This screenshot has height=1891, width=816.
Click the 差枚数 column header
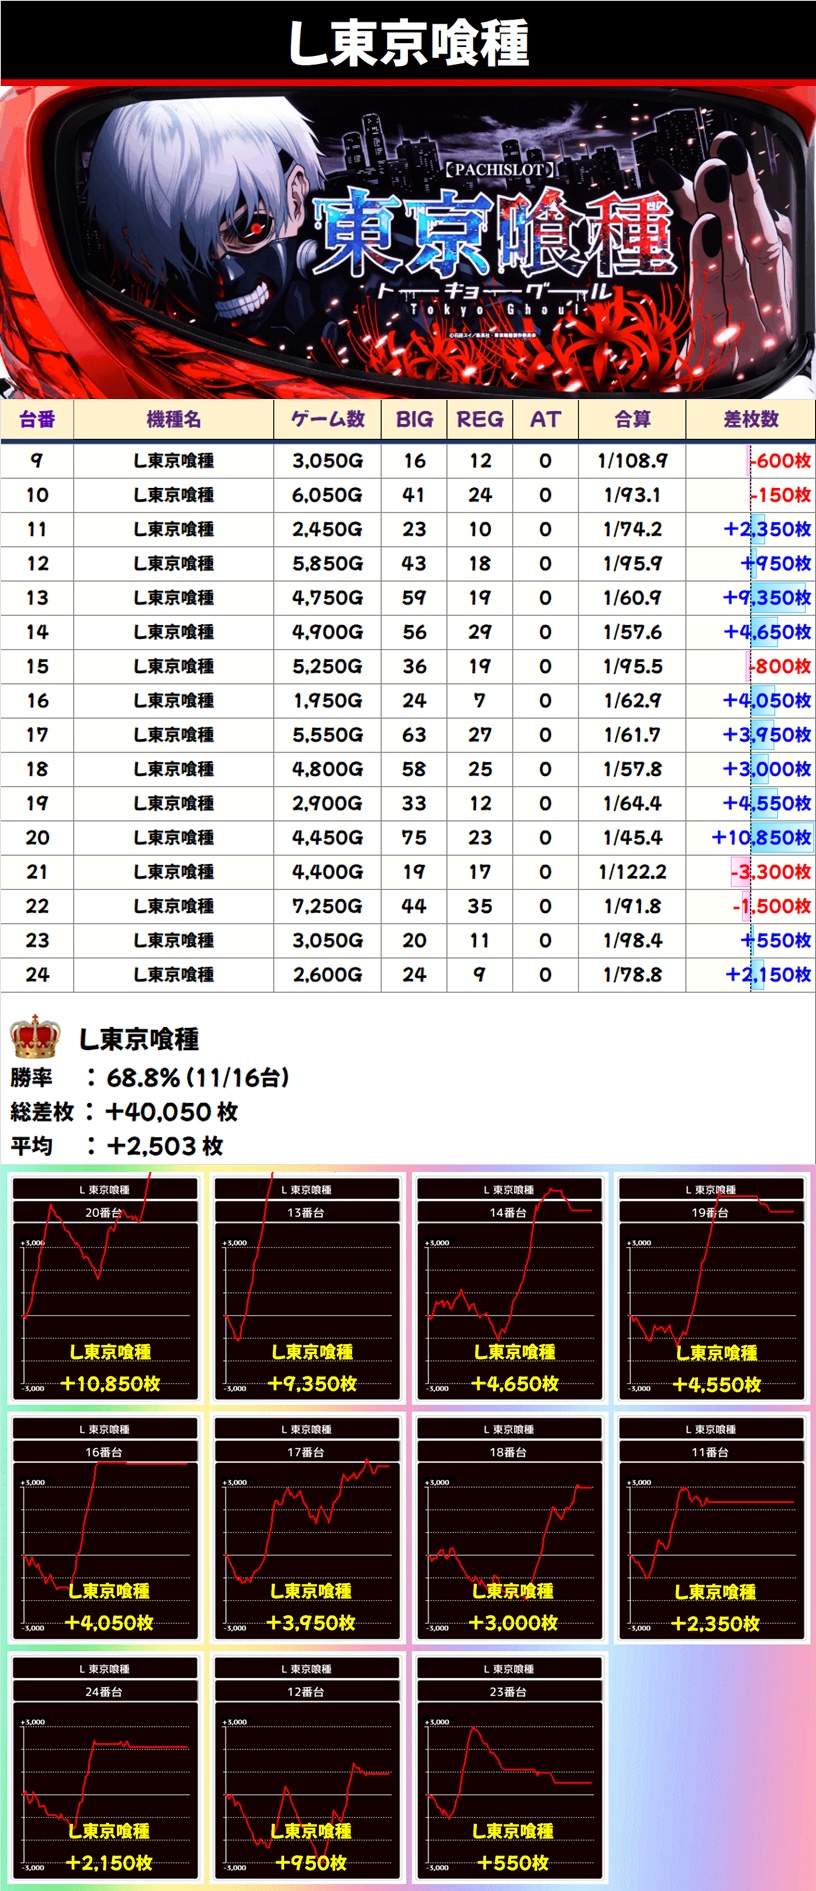[750, 419]
